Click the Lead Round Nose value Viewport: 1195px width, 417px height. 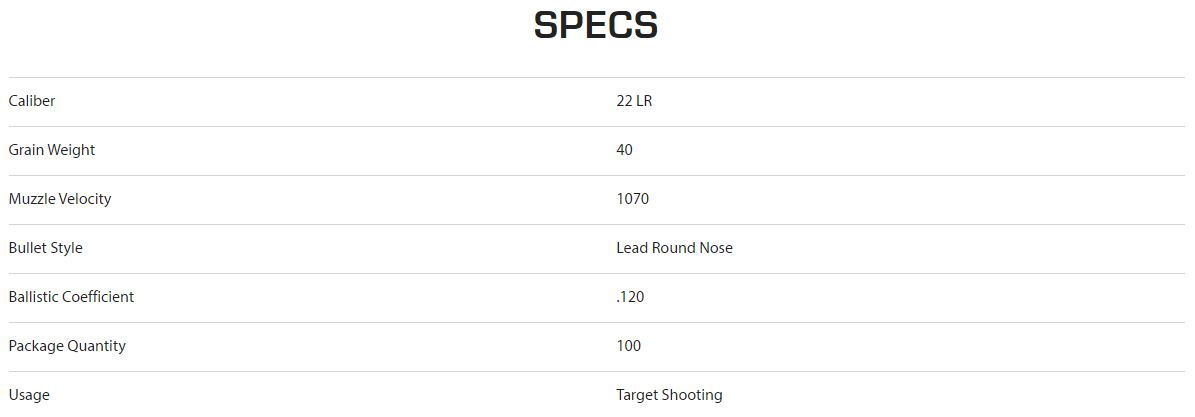[674, 248]
